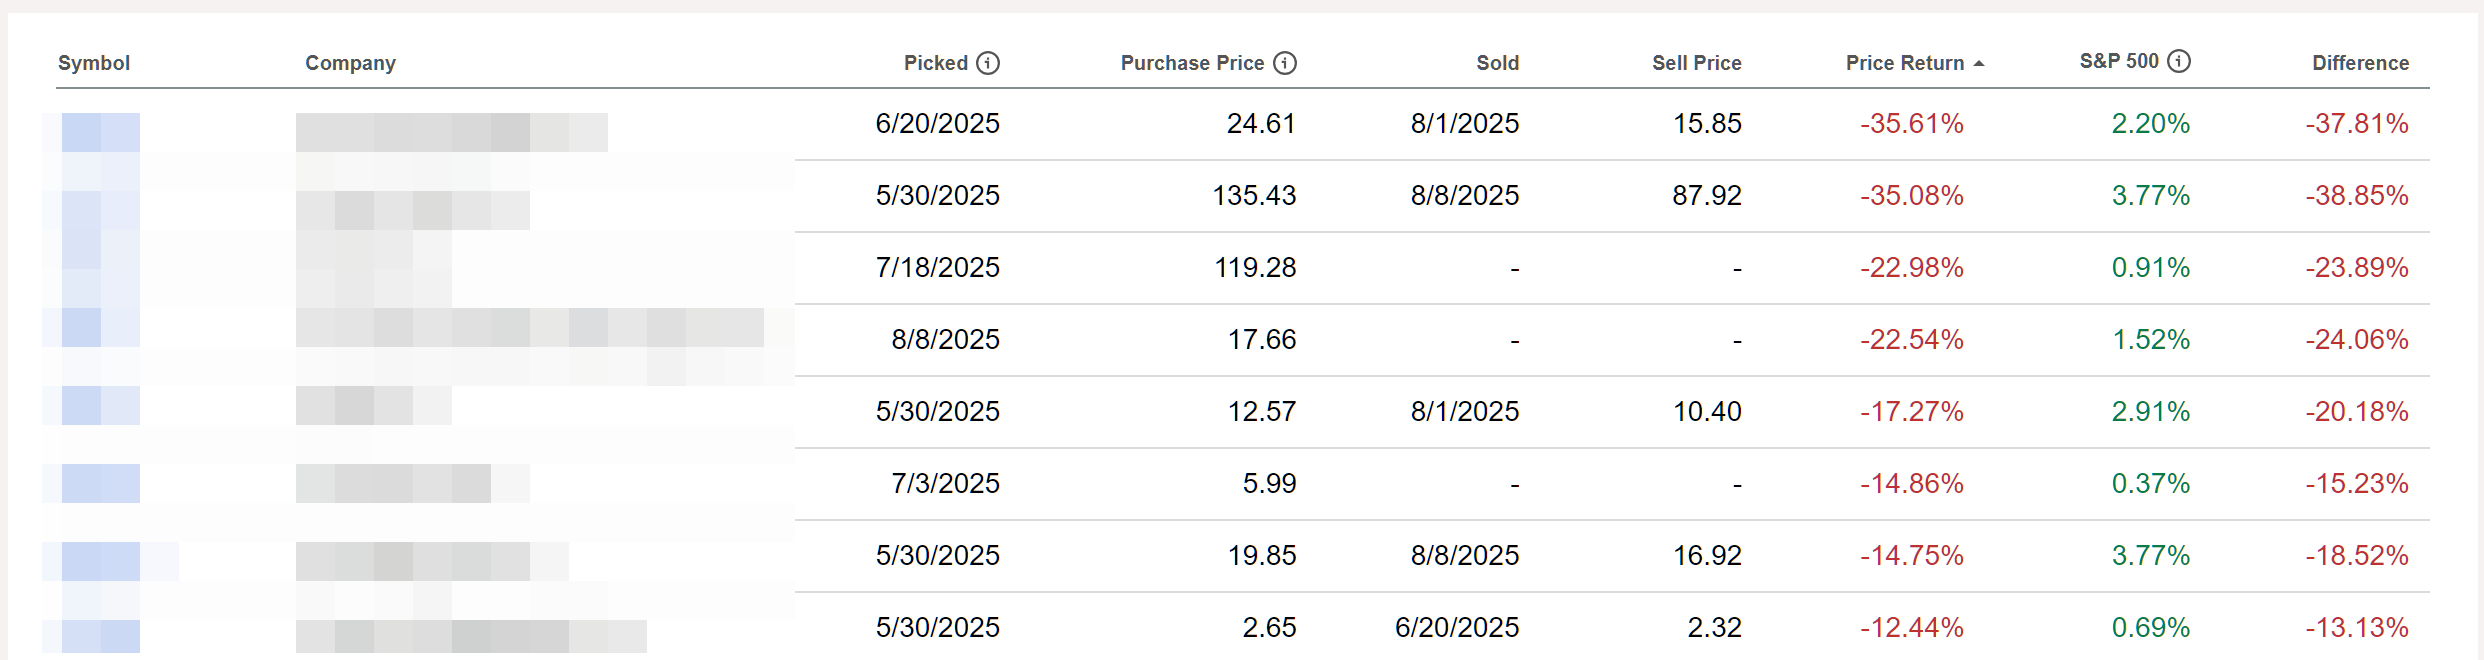Image resolution: width=2484 pixels, height=660 pixels.
Task: Open the symbol link in the 6/20/2025 row
Action: point(100,132)
